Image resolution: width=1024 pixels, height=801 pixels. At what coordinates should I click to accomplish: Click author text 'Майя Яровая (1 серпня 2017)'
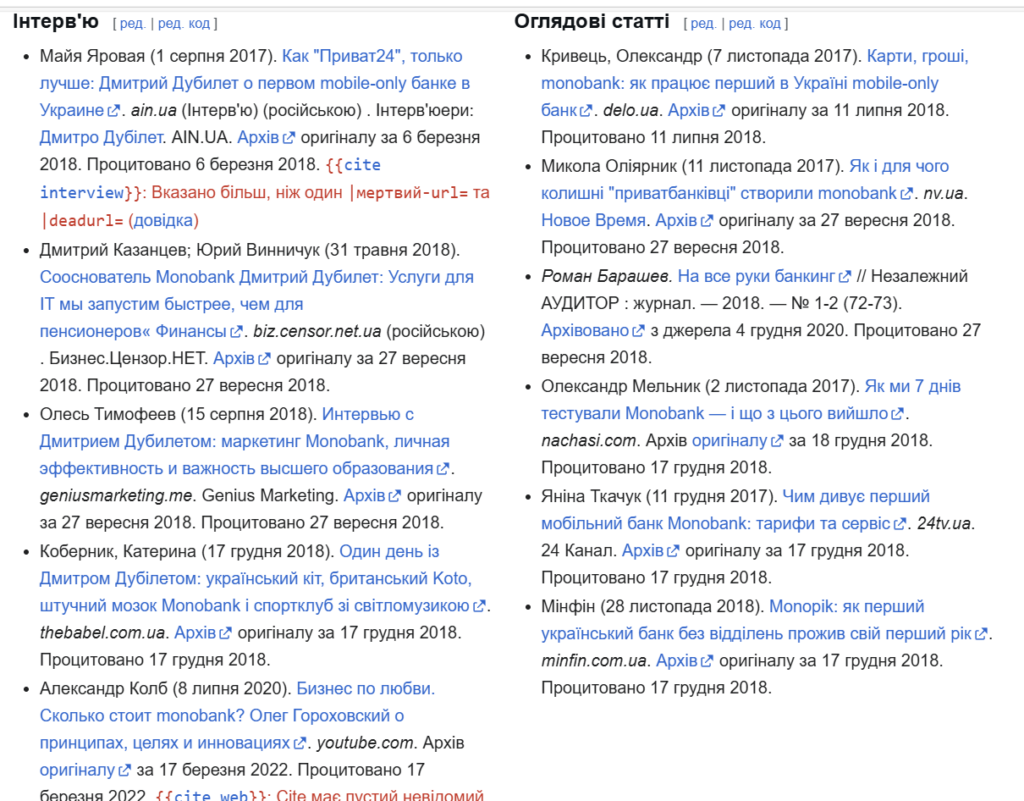[158, 56]
